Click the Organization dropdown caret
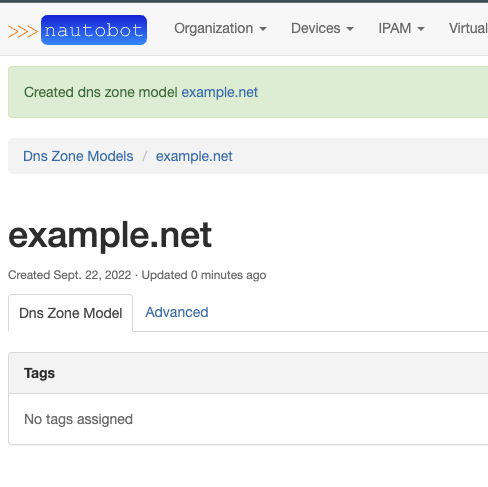This screenshot has height=487, width=488. (x=263, y=29)
